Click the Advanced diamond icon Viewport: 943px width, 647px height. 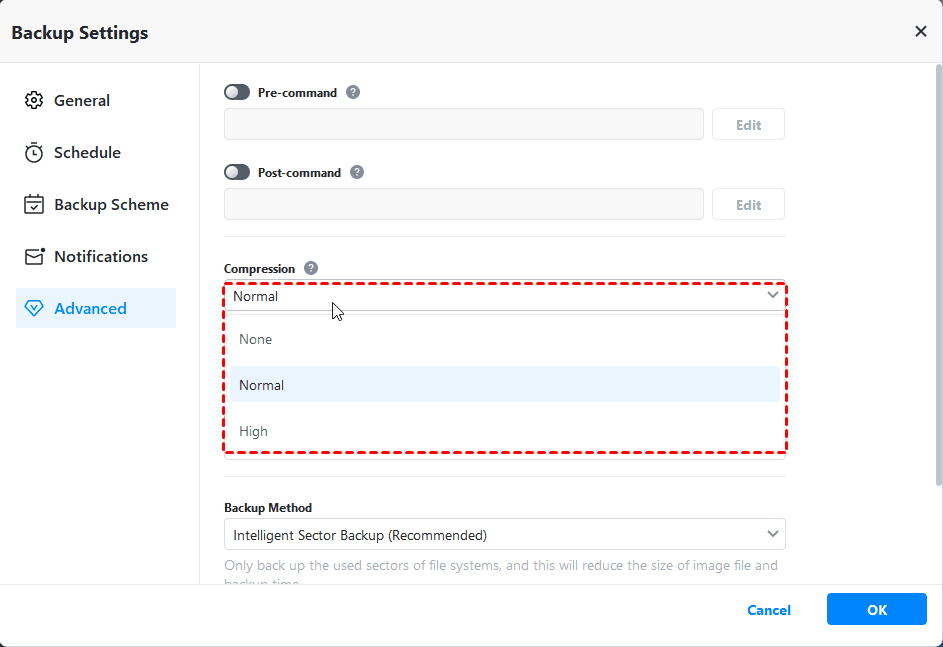tap(34, 309)
